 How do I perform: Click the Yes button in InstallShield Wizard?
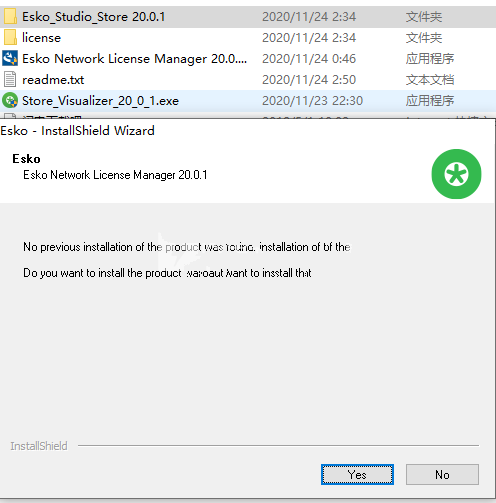(x=357, y=474)
